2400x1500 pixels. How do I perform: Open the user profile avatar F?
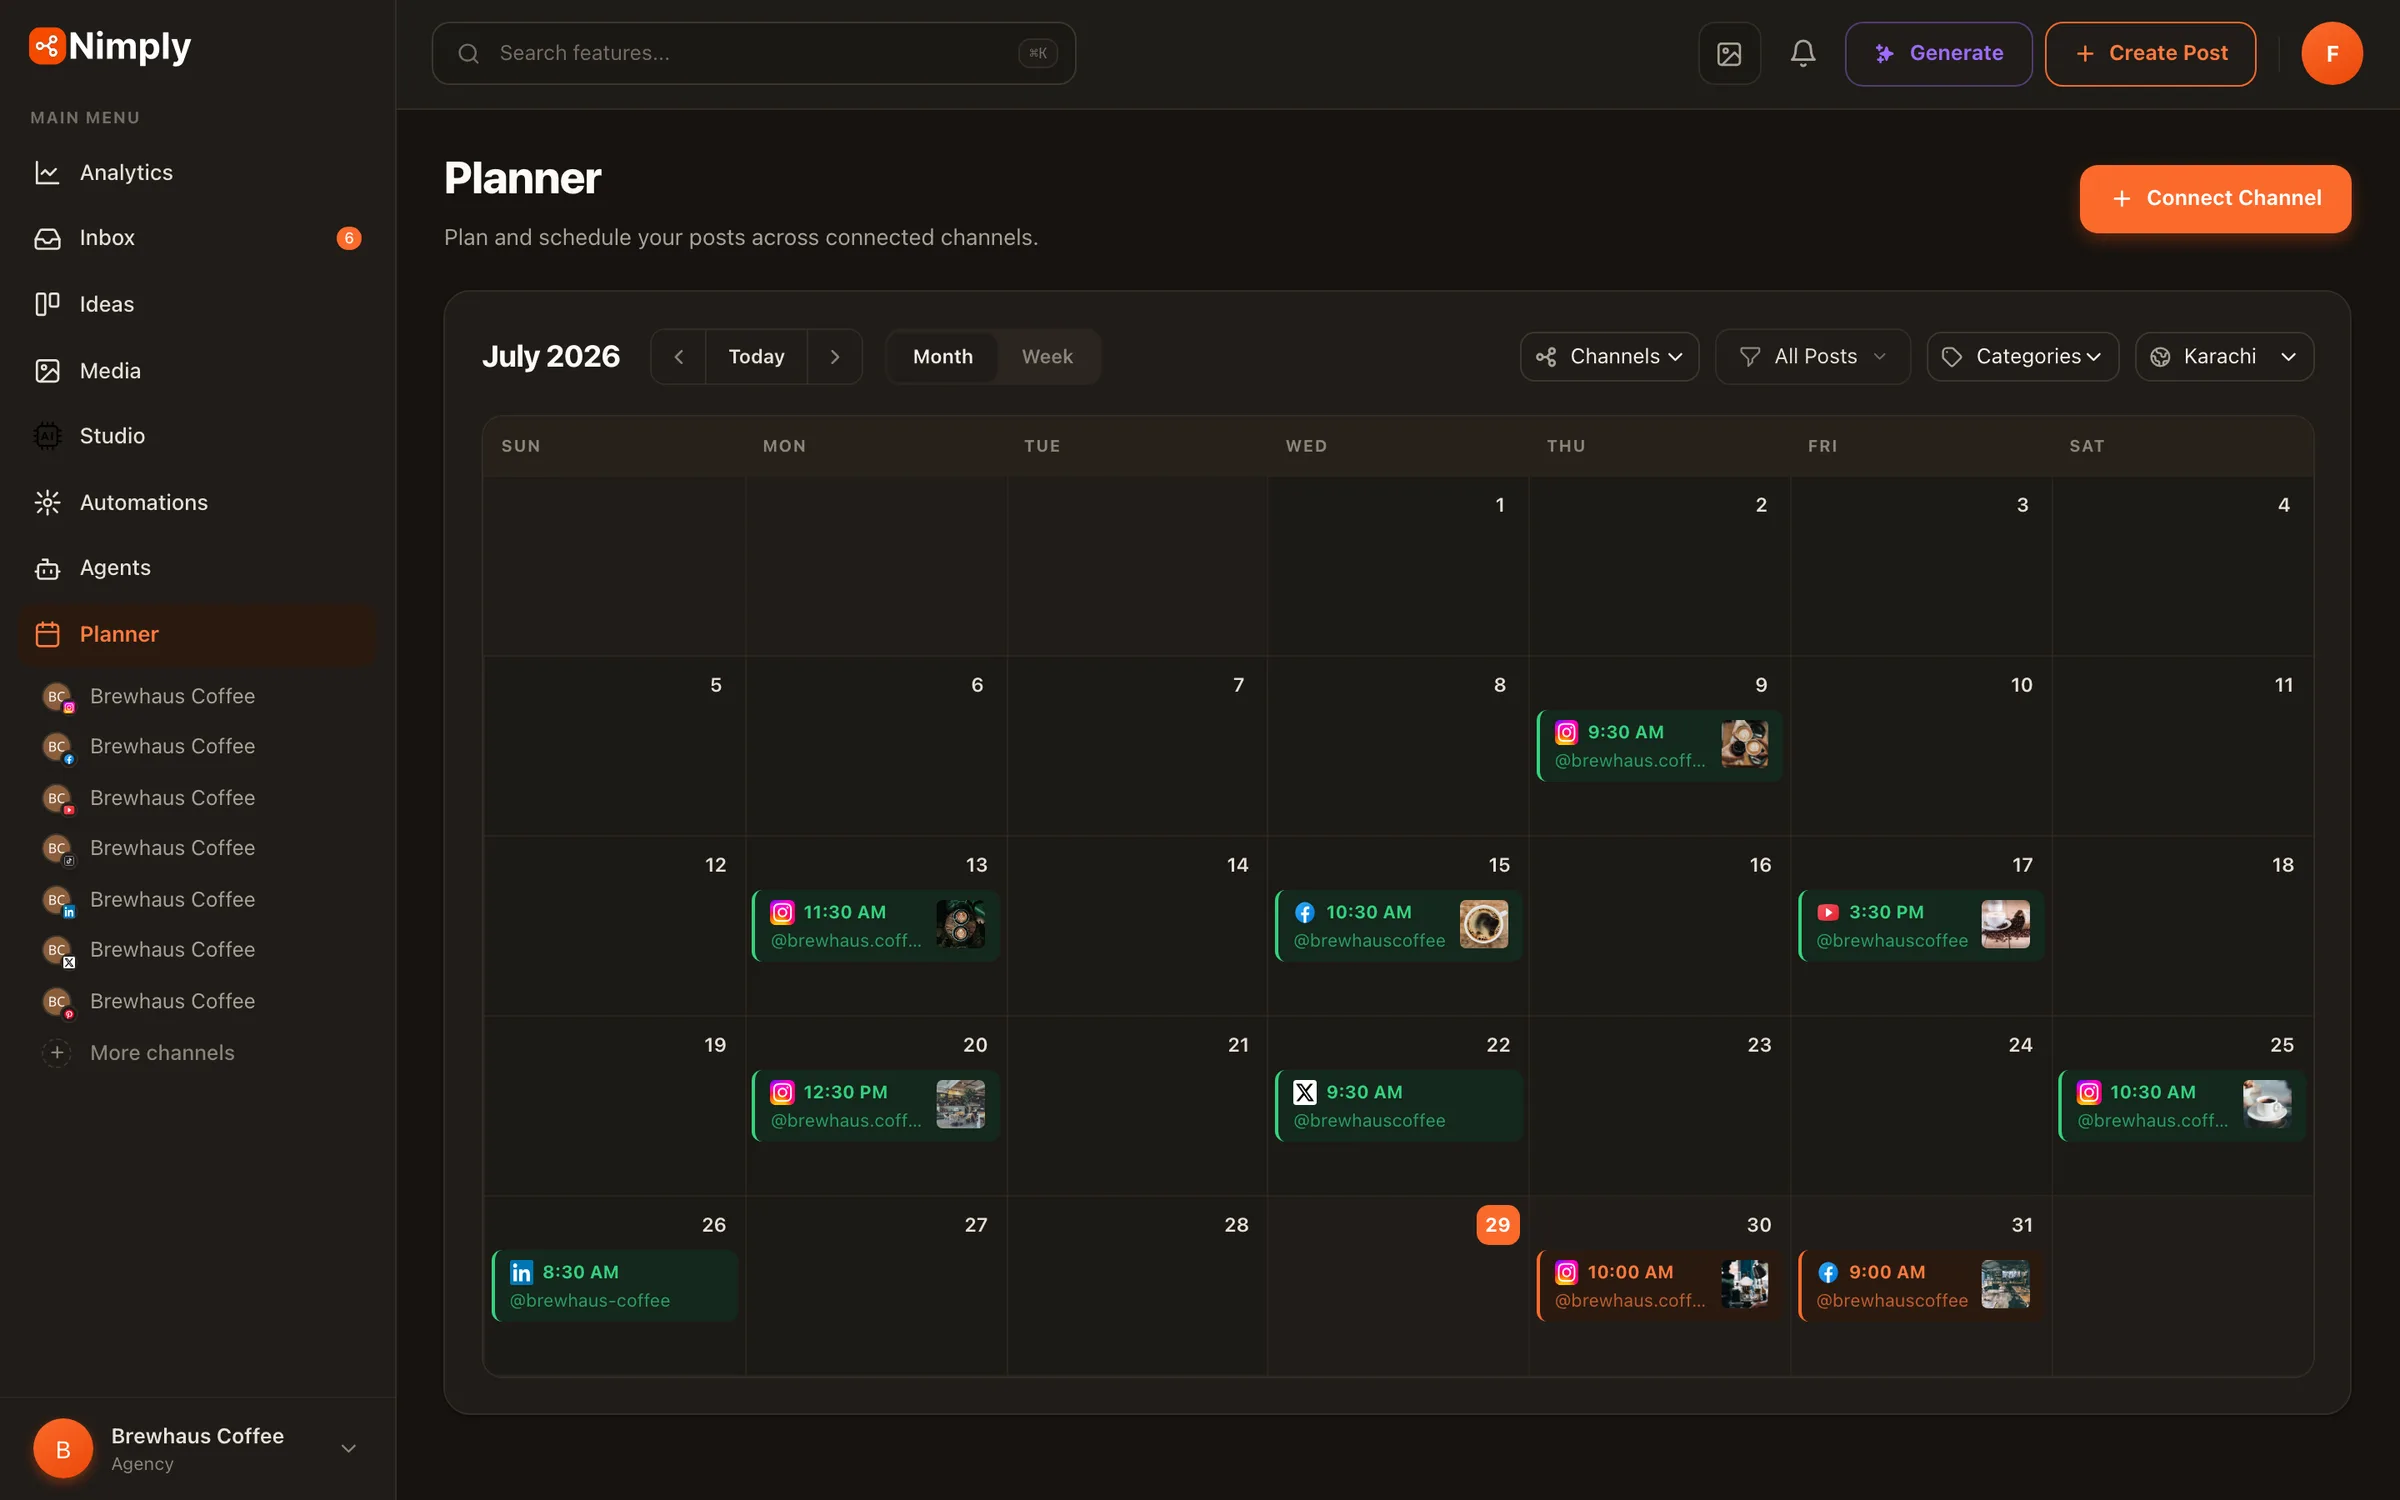coord(2332,53)
